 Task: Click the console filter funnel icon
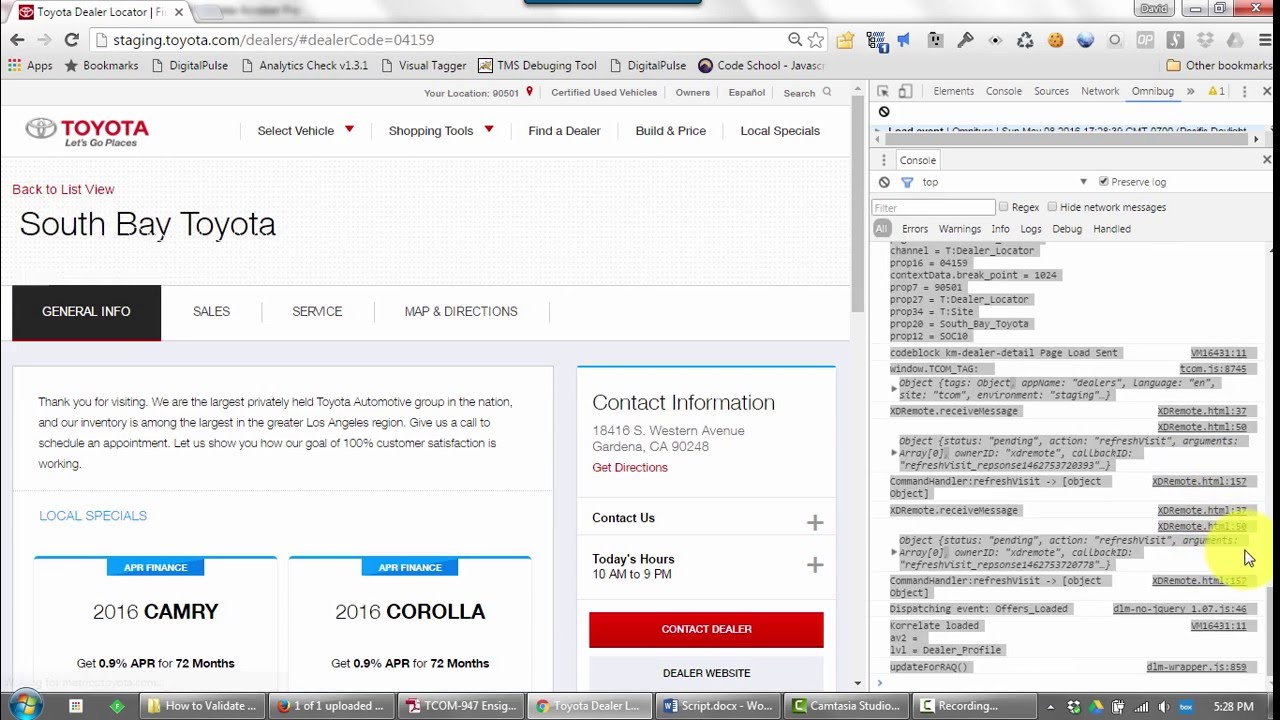pyautogui.click(x=907, y=182)
